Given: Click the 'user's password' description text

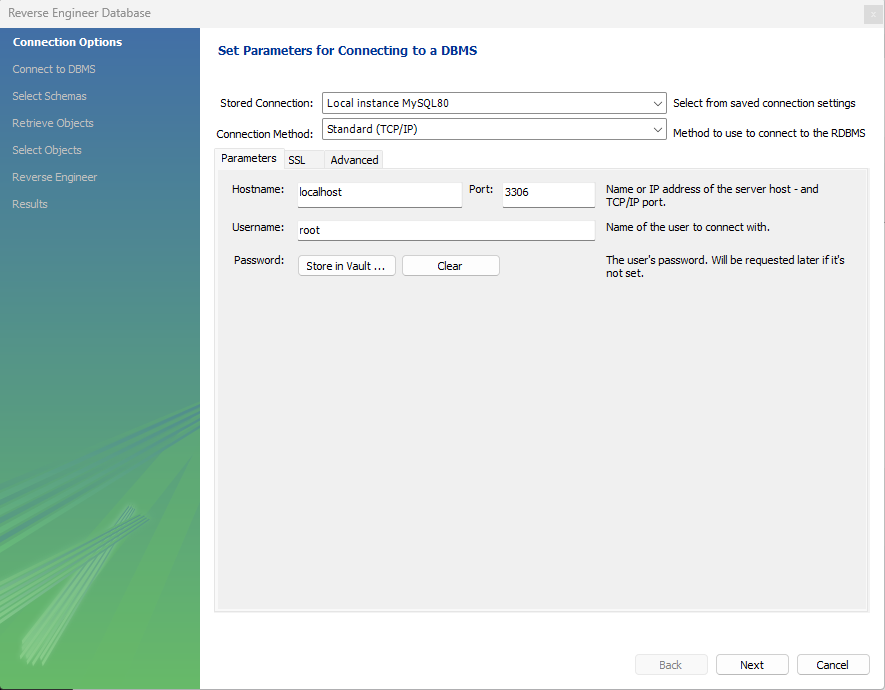Looking at the screenshot, I should pyautogui.click(x=725, y=266).
